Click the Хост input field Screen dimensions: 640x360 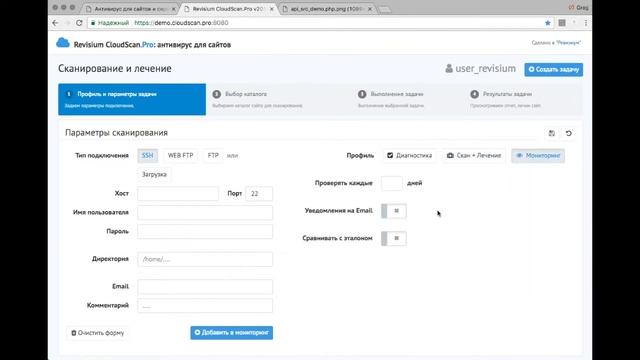(x=178, y=193)
